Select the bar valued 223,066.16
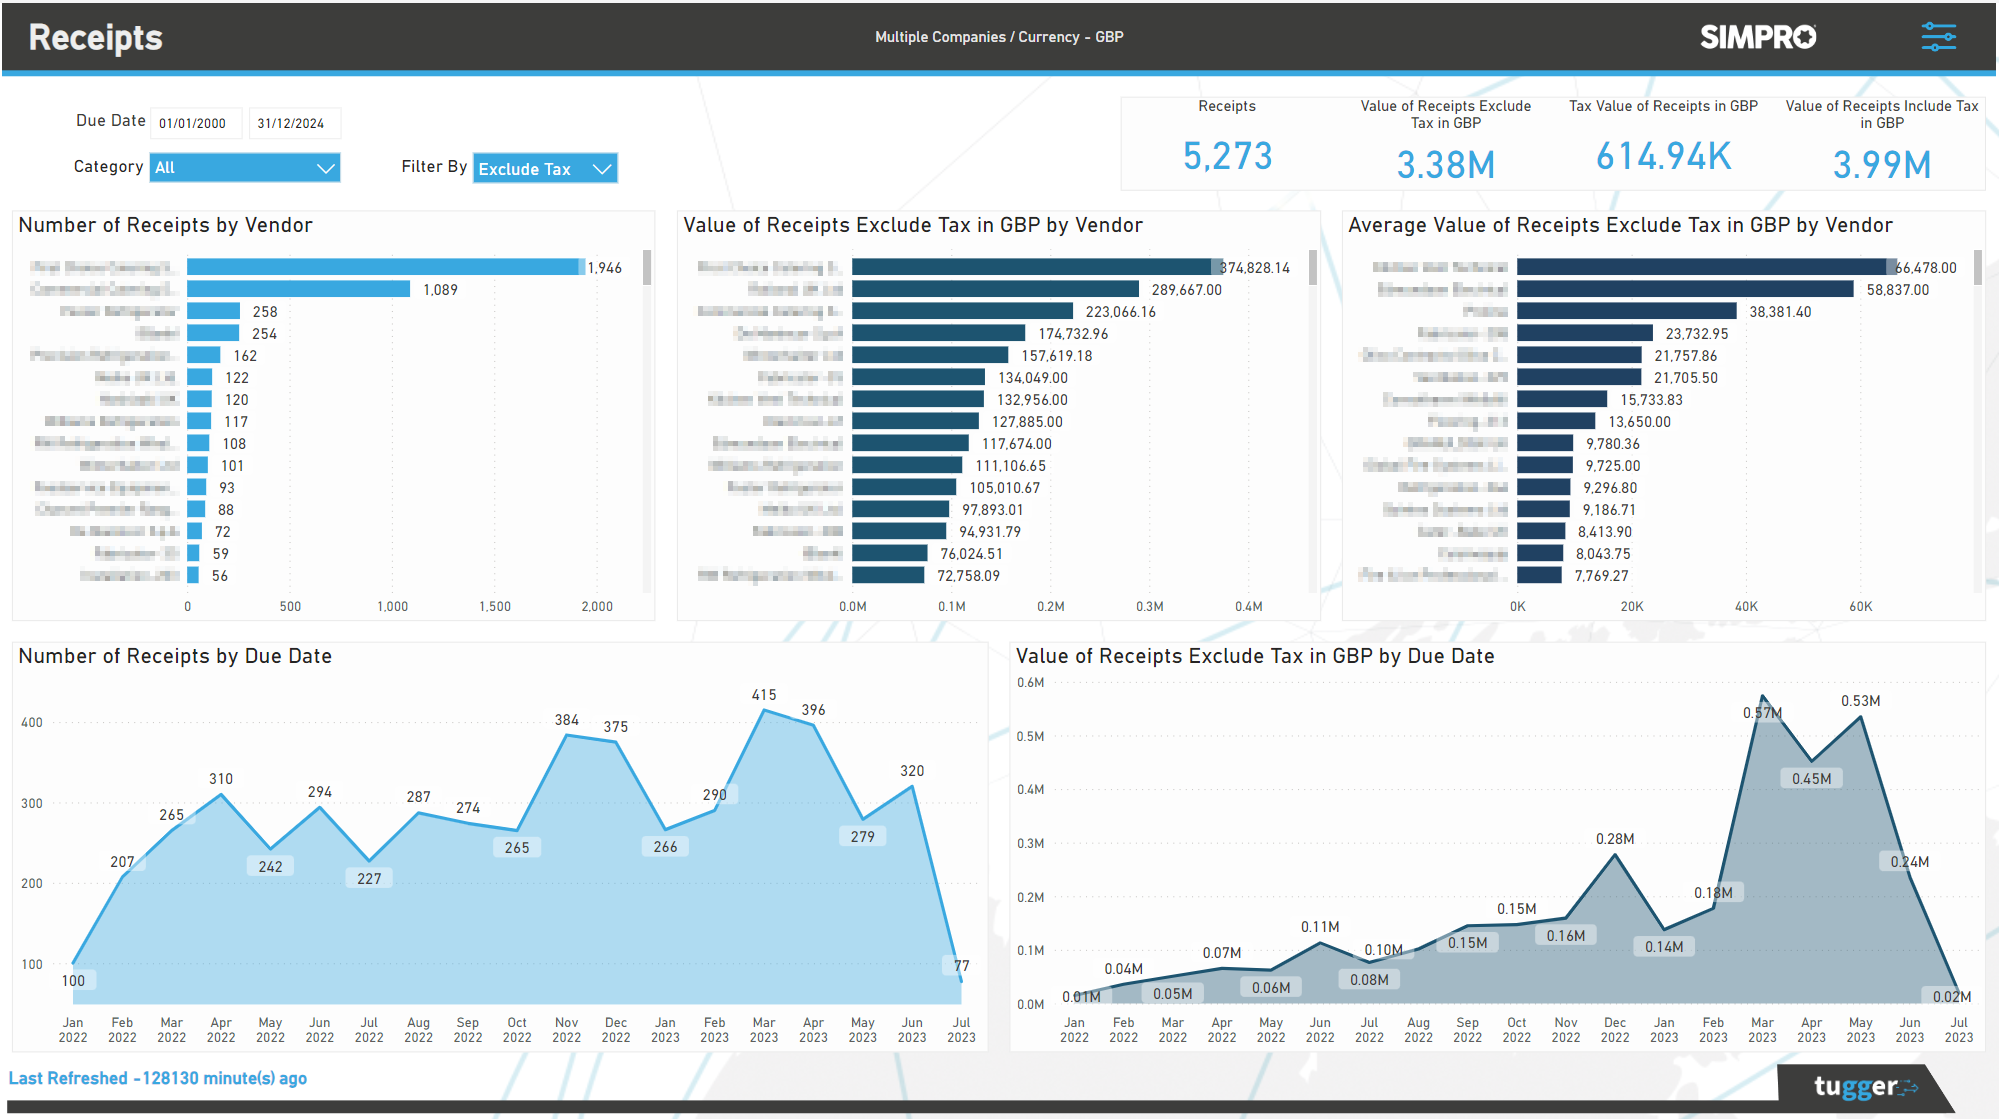The width and height of the screenshot is (1999, 1119). click(x=962, y=311)
